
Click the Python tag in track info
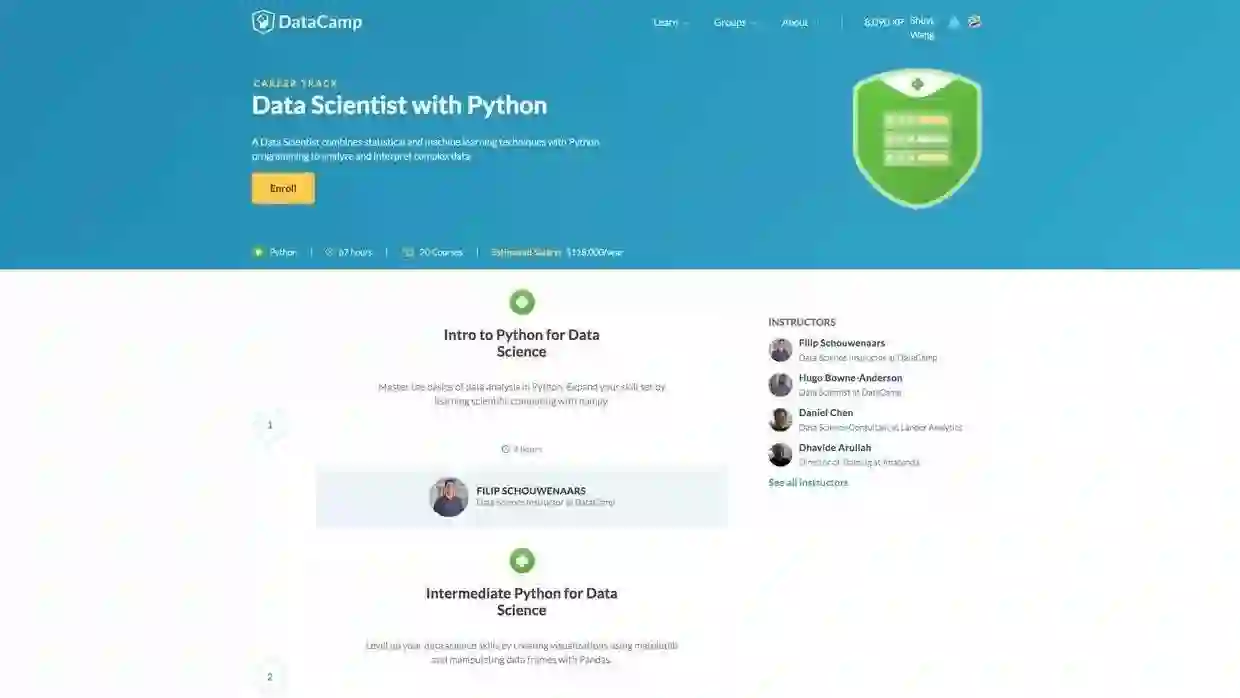[275, 252]
